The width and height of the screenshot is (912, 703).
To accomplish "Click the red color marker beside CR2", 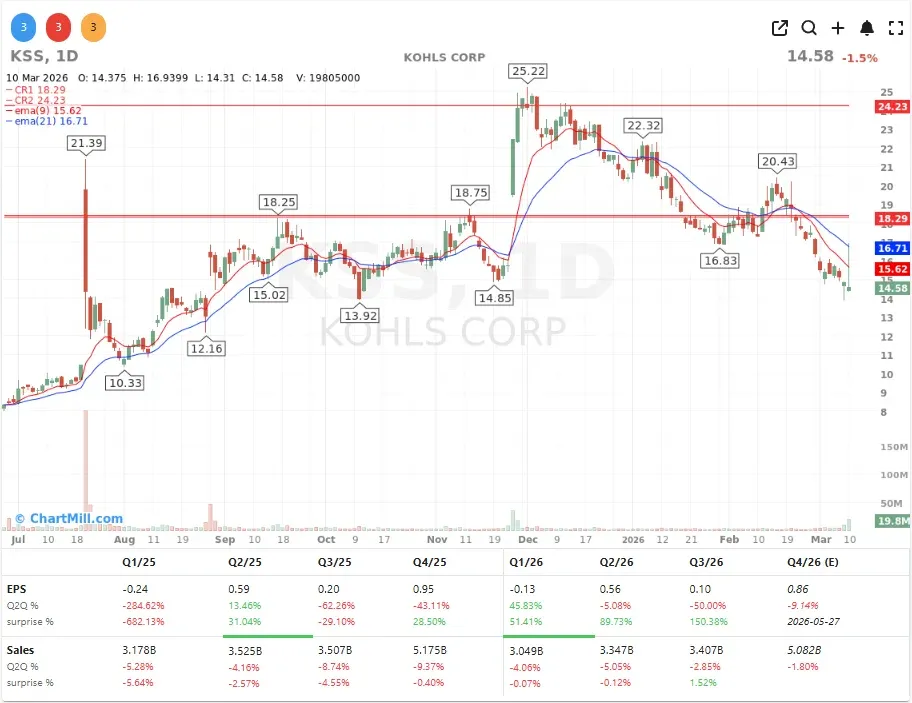I will 9,100.
